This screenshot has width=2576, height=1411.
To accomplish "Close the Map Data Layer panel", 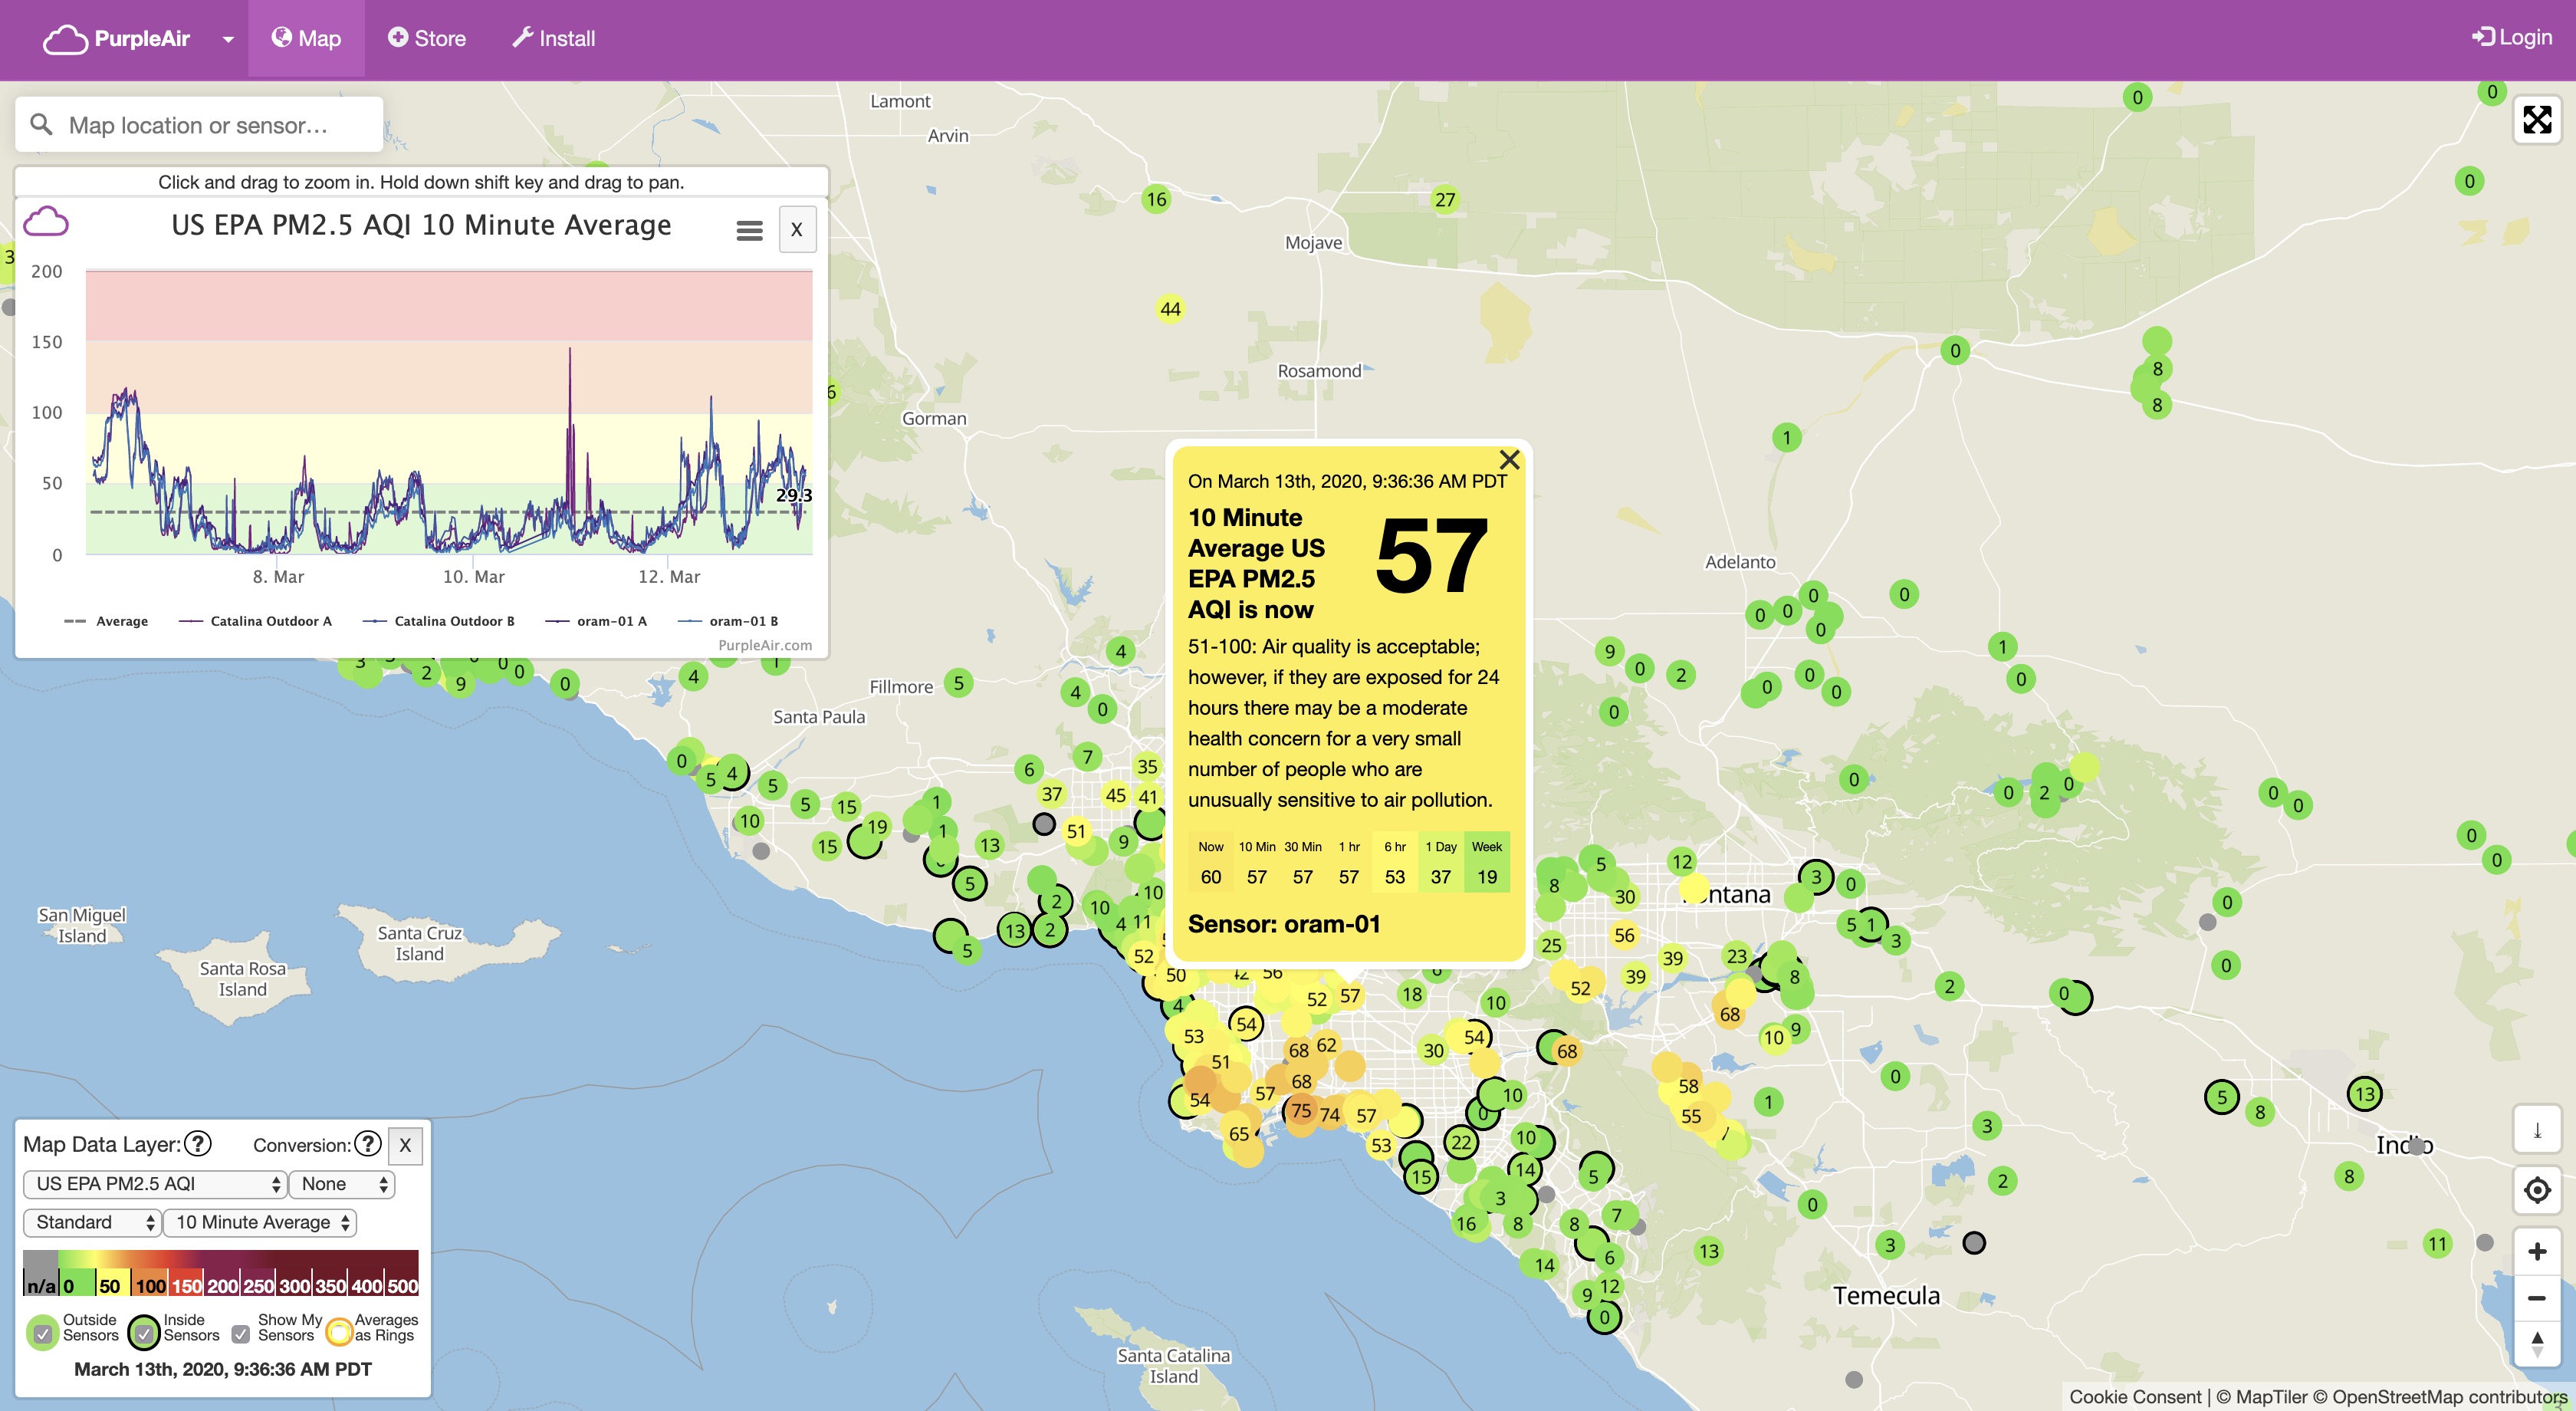I will point(405,1145).
